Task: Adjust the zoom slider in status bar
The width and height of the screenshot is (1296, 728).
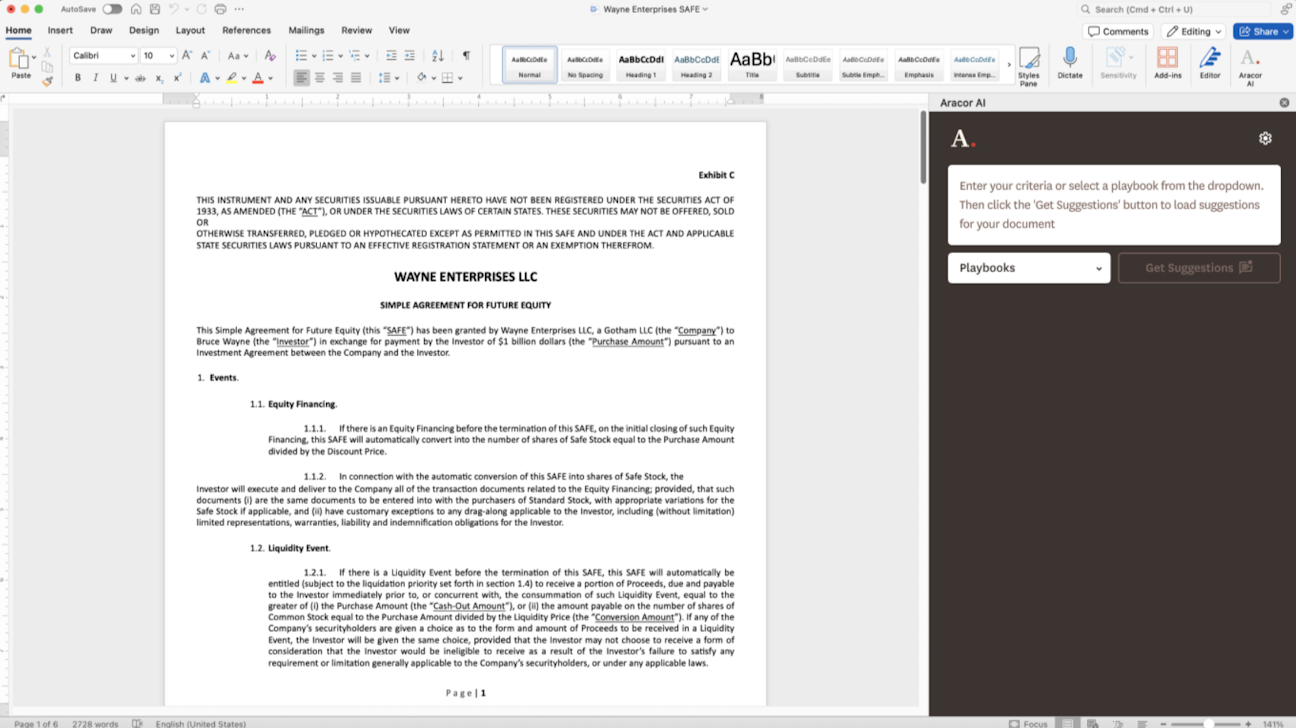Action: [x=1208, y=723]
